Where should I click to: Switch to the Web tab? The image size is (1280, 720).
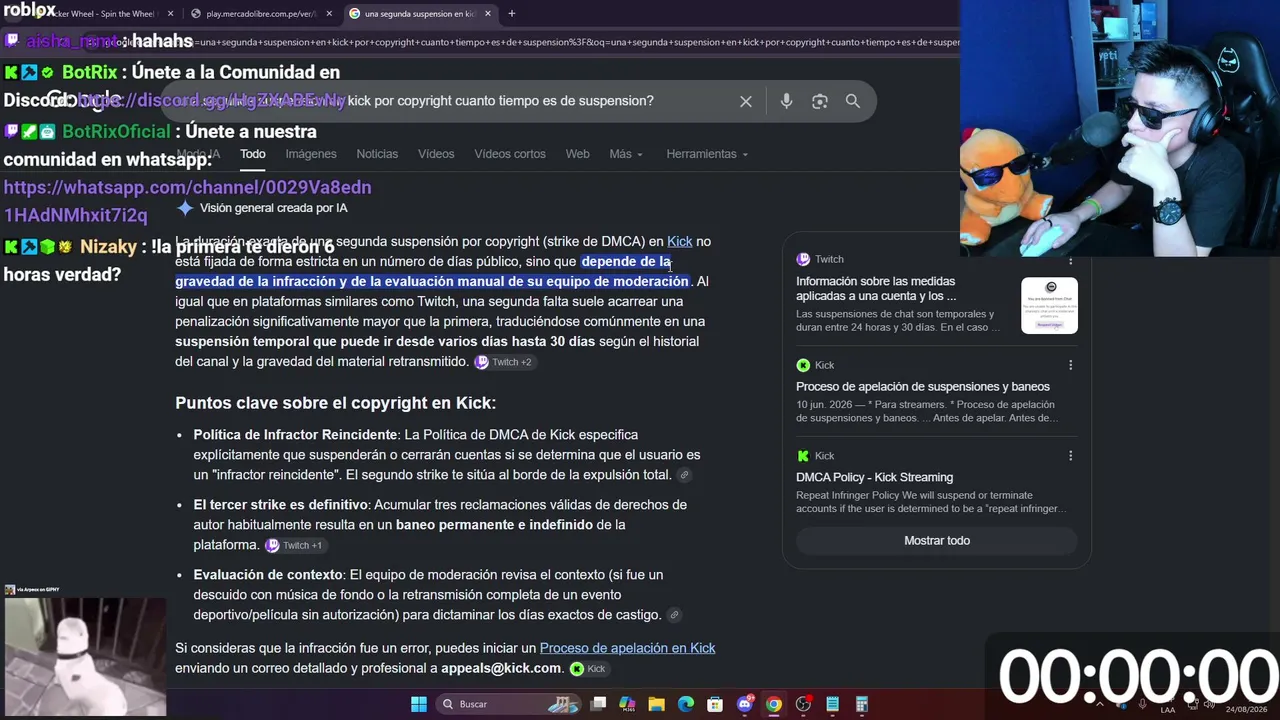tap(578, 154)
